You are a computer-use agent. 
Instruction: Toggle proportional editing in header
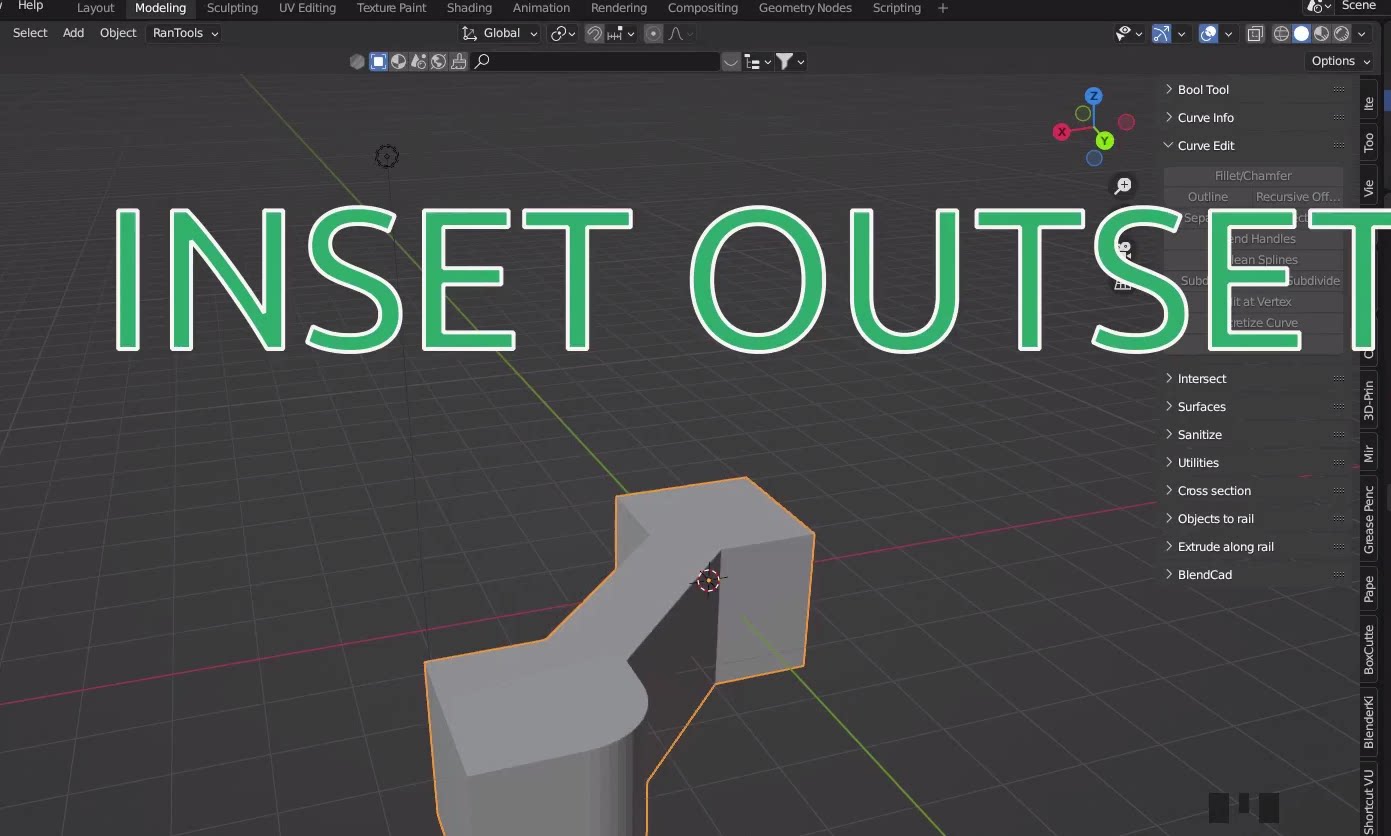(654, 33)
